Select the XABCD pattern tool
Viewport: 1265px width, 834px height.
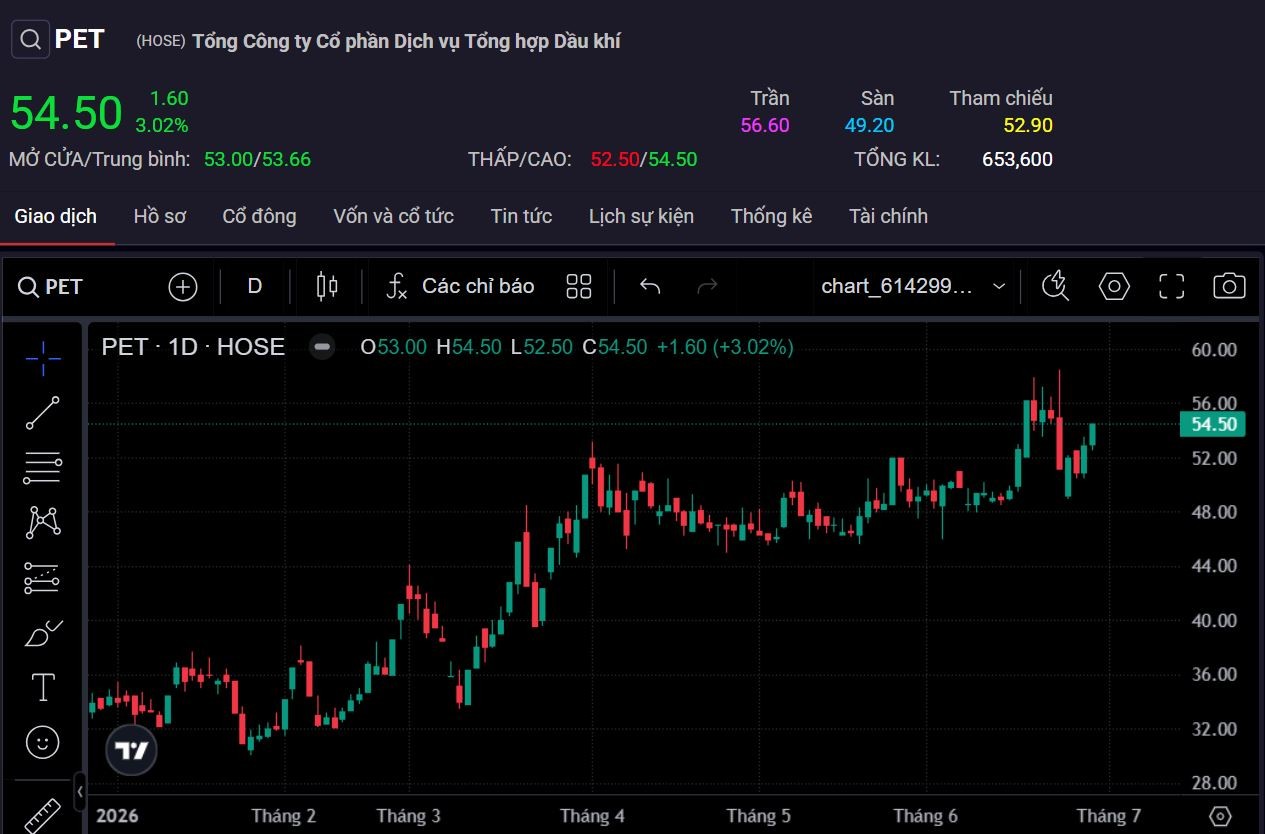click(x=42, y=521)
